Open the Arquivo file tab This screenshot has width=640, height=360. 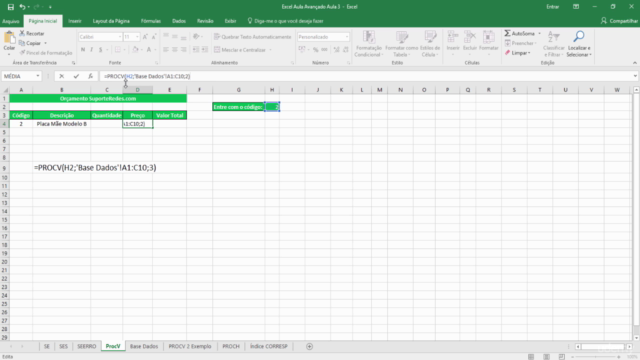point(11,21)
